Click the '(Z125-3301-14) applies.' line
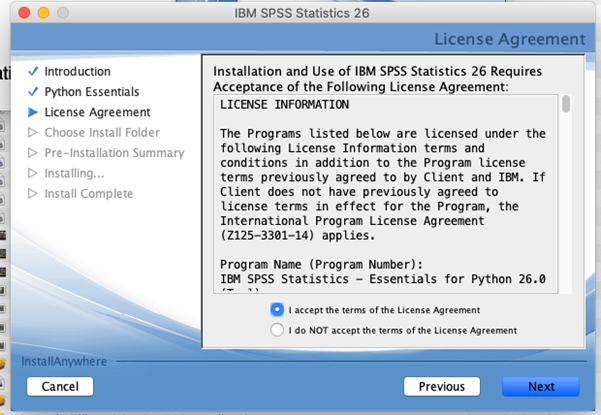This screenshot has width=601, height=415. click(x=297, y=235)
